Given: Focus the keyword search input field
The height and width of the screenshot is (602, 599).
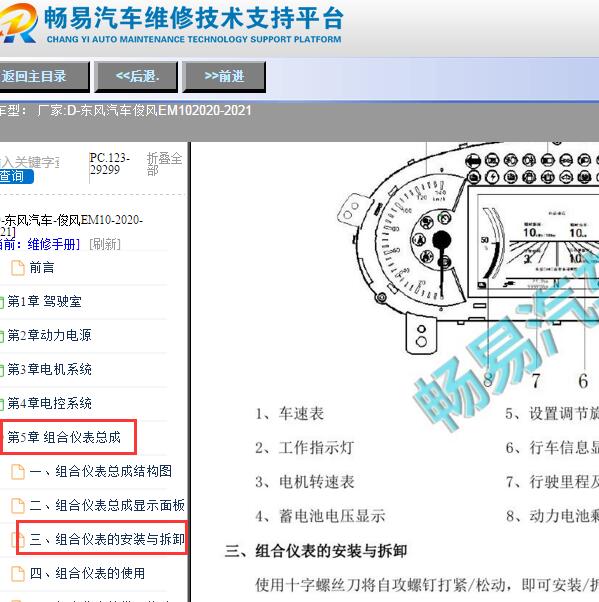Looking at the screenshot, I should point(29,162).
